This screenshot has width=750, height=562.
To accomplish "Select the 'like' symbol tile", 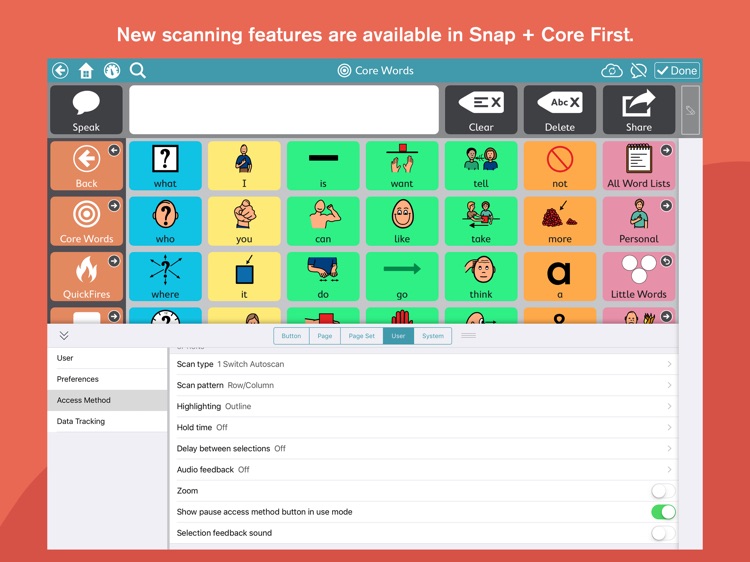I will coord(402,221).
